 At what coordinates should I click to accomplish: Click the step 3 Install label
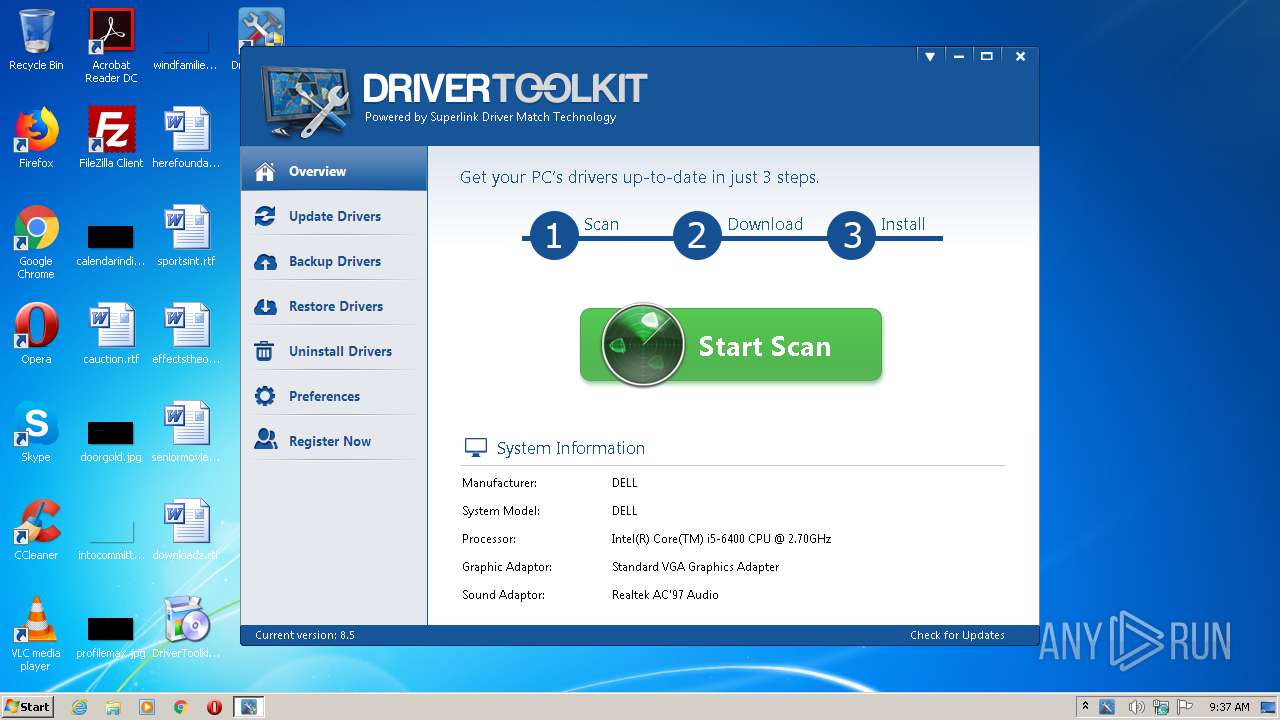pos(903,224)
